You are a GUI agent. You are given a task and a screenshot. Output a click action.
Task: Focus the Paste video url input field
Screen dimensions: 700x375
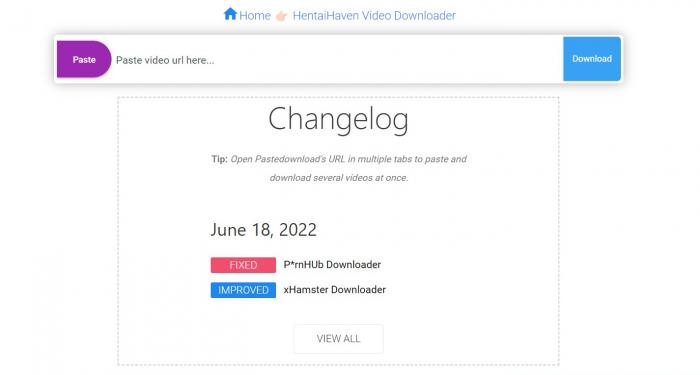337,60
